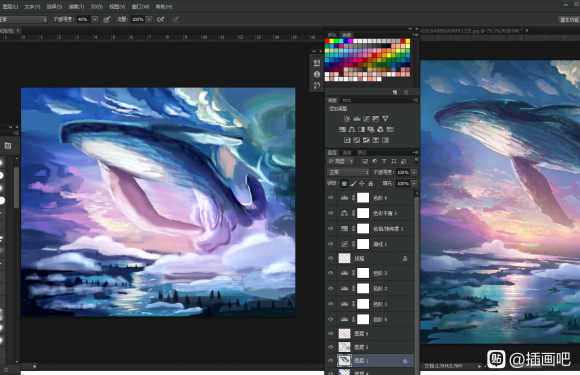Add a Brightness/Contrast adjustment (sun icon)
The image size is (580, 375).
(347, 119)
